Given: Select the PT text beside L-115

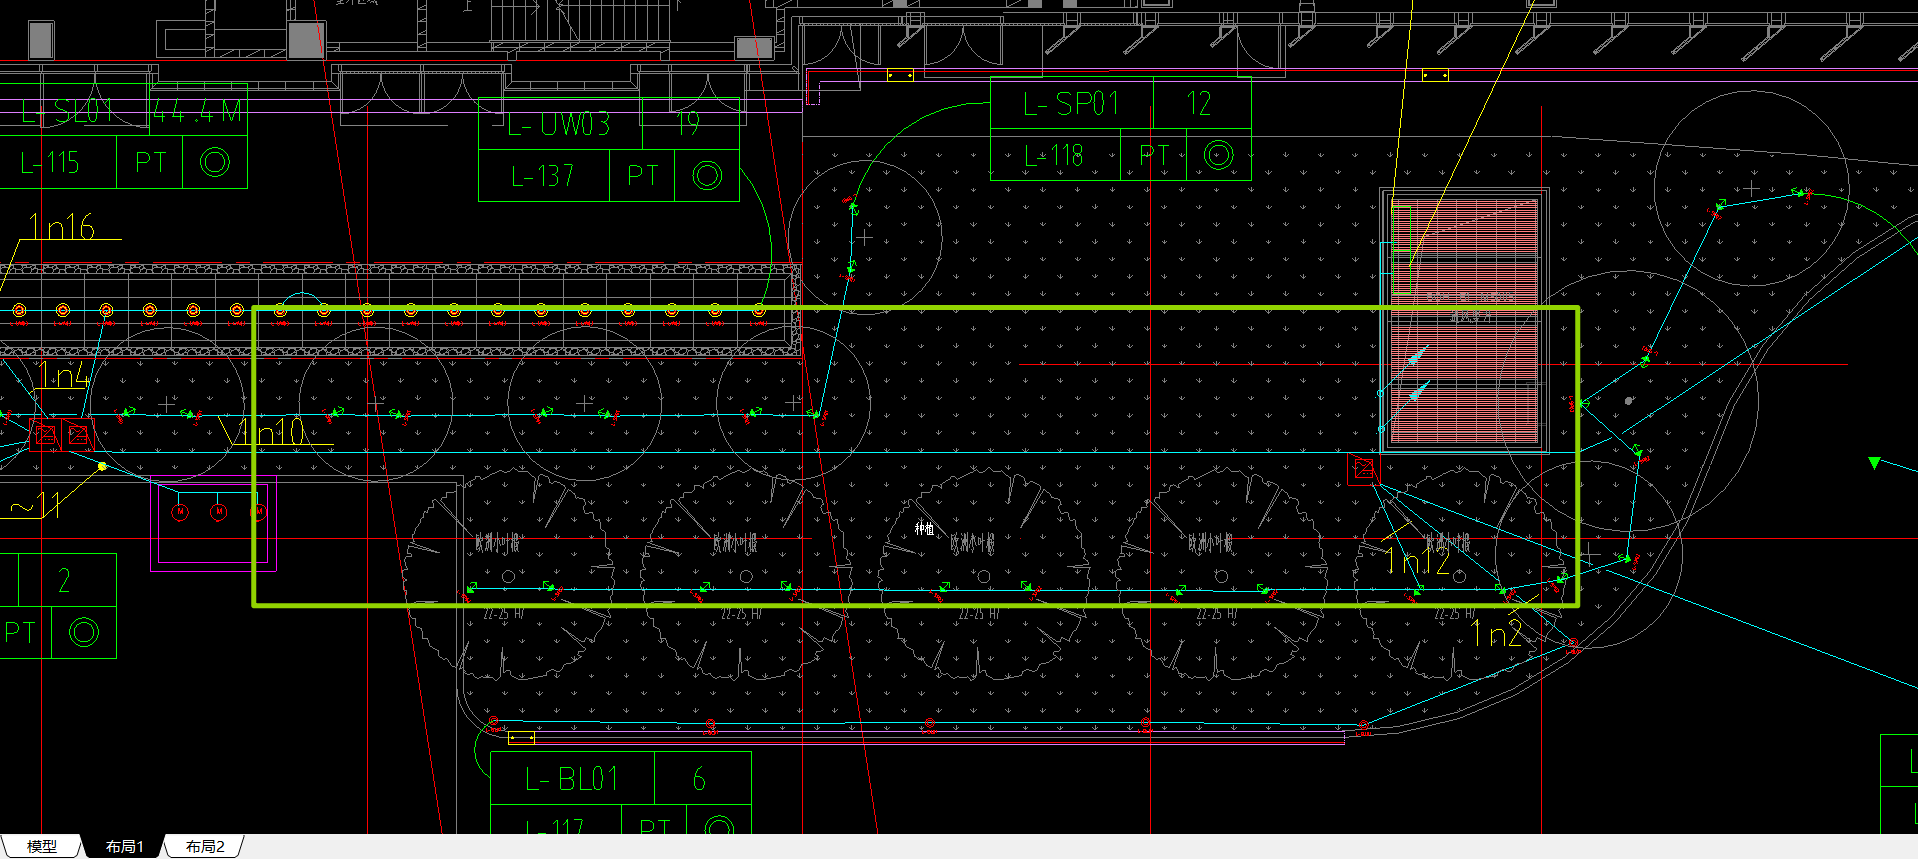Looking at the screenshot, I should [150, 162].
